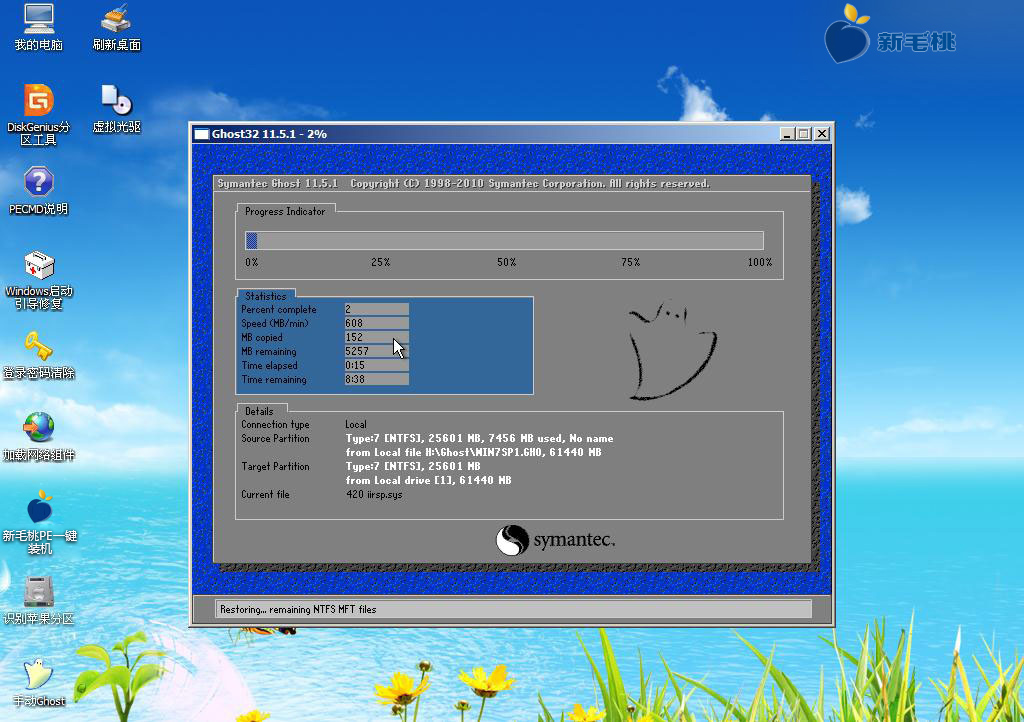Click the Time remaining value 8:38
Screen dimensions: 1024x722
(377, 379)
